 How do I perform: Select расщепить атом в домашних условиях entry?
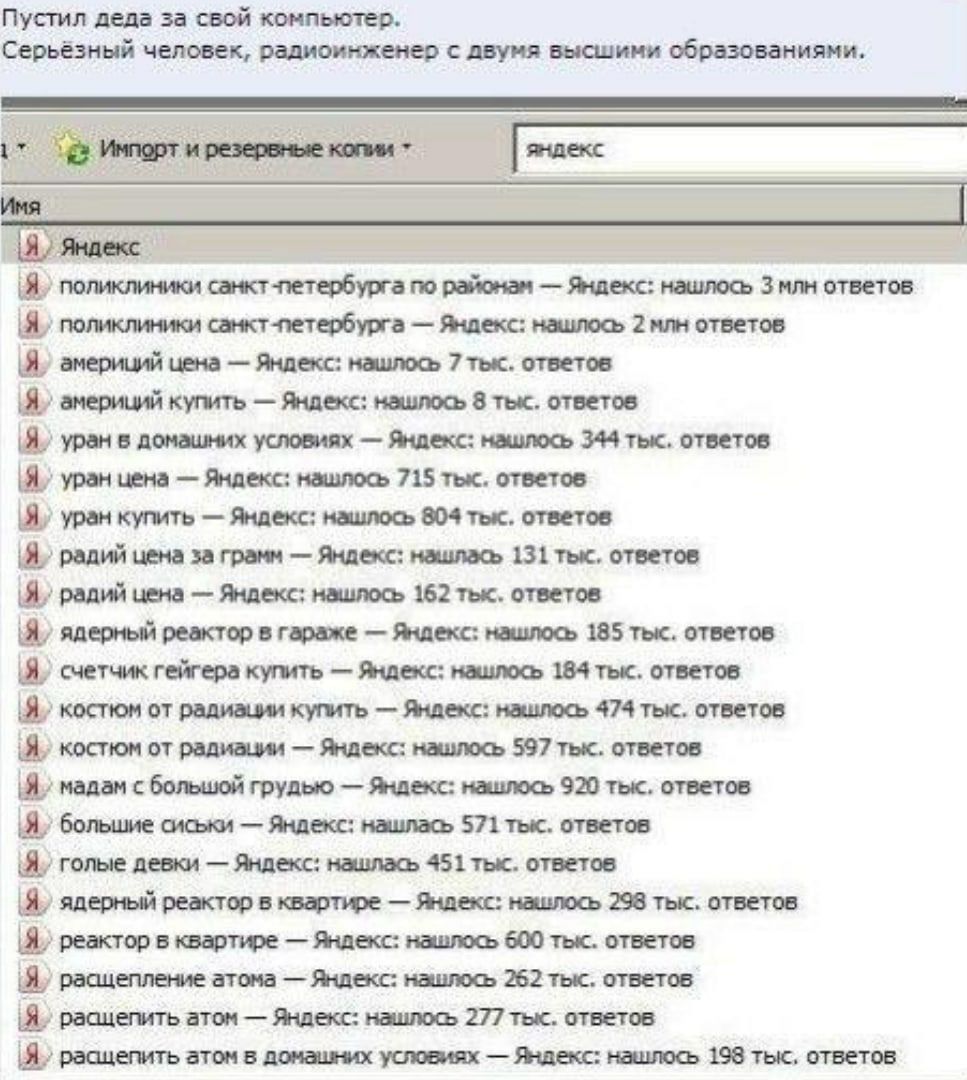click(x=478, y=1057)
